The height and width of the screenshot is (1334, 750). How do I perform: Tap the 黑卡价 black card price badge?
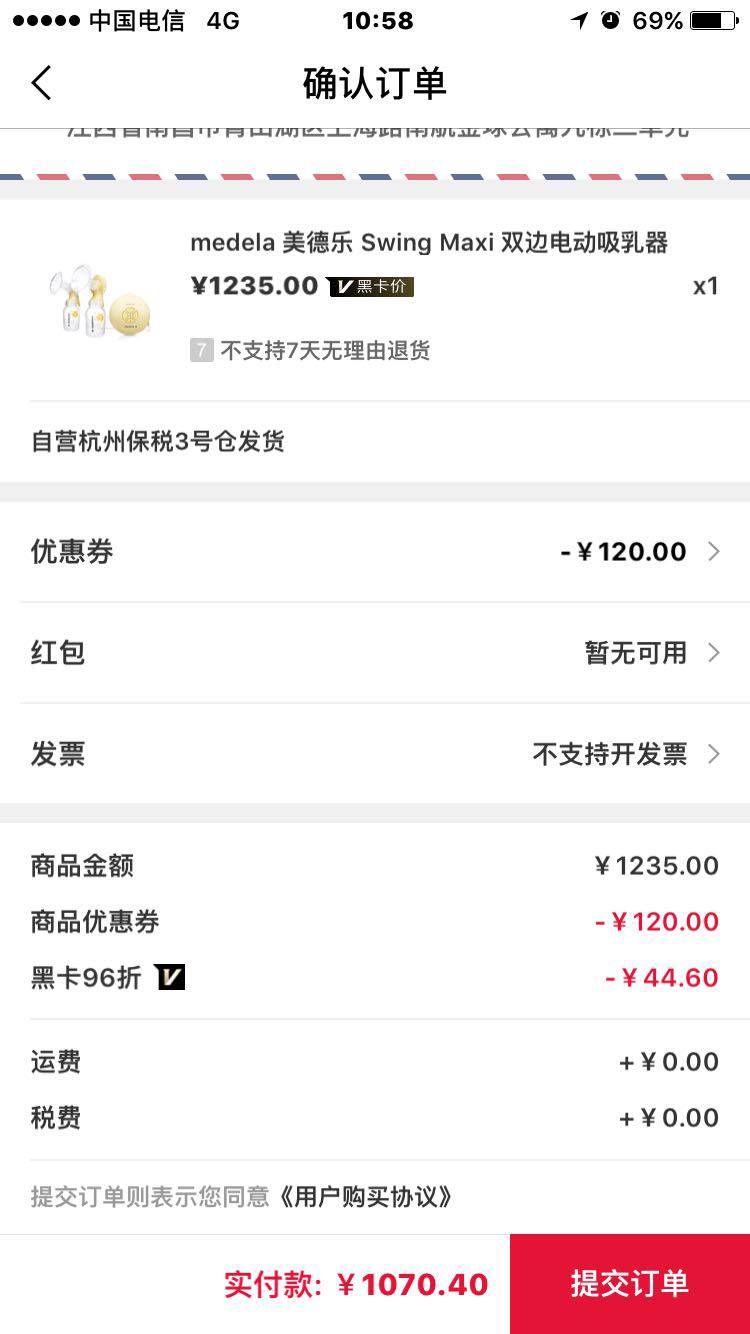pos(371,287)
